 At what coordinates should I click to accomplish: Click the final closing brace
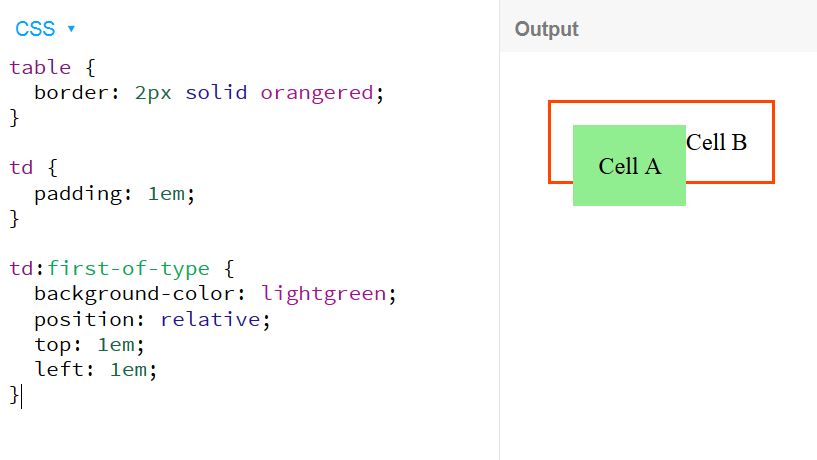(x=14, y=395)
